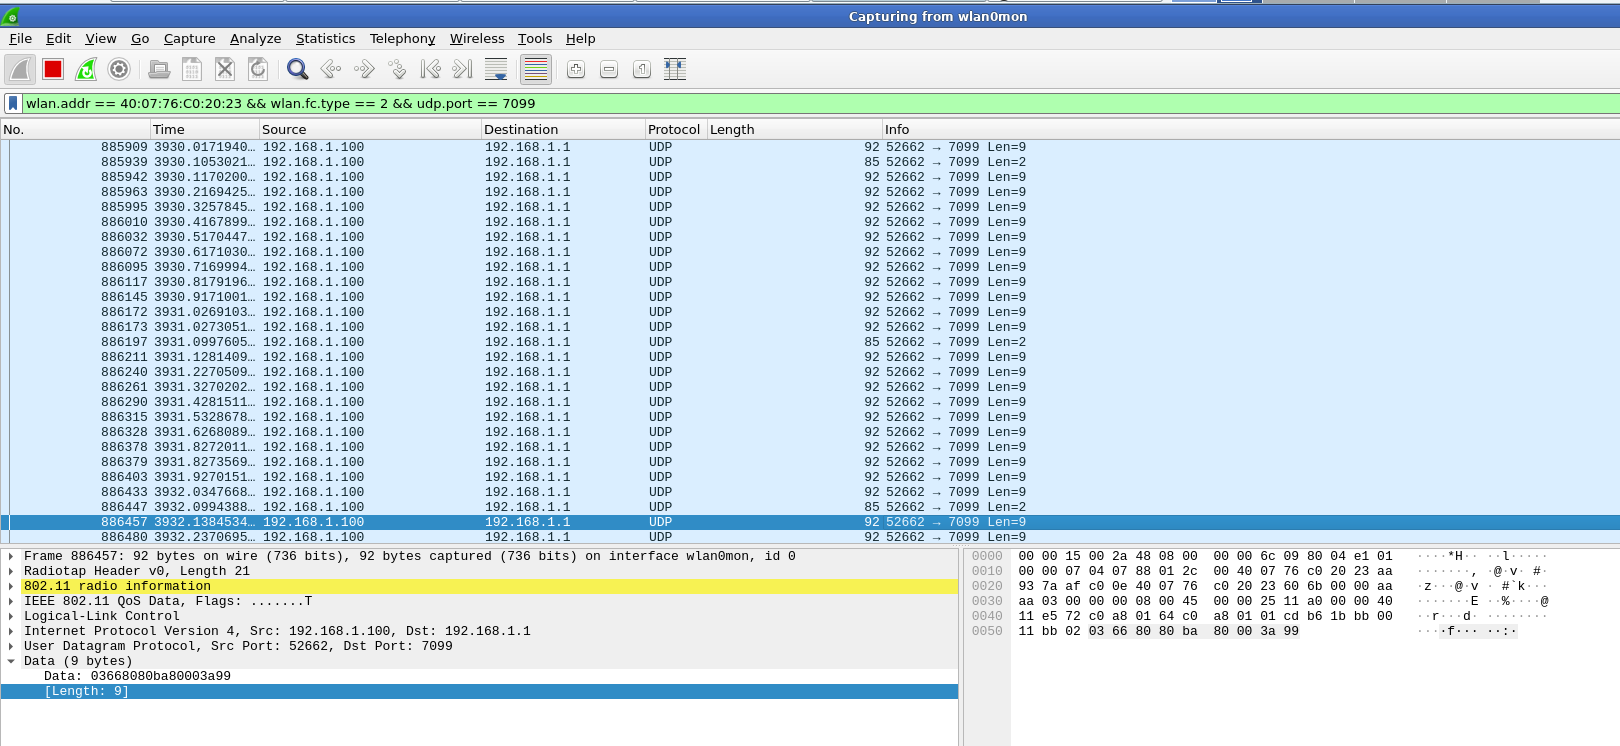Stop capturing packets with the red square

click(x=53, y=69)
